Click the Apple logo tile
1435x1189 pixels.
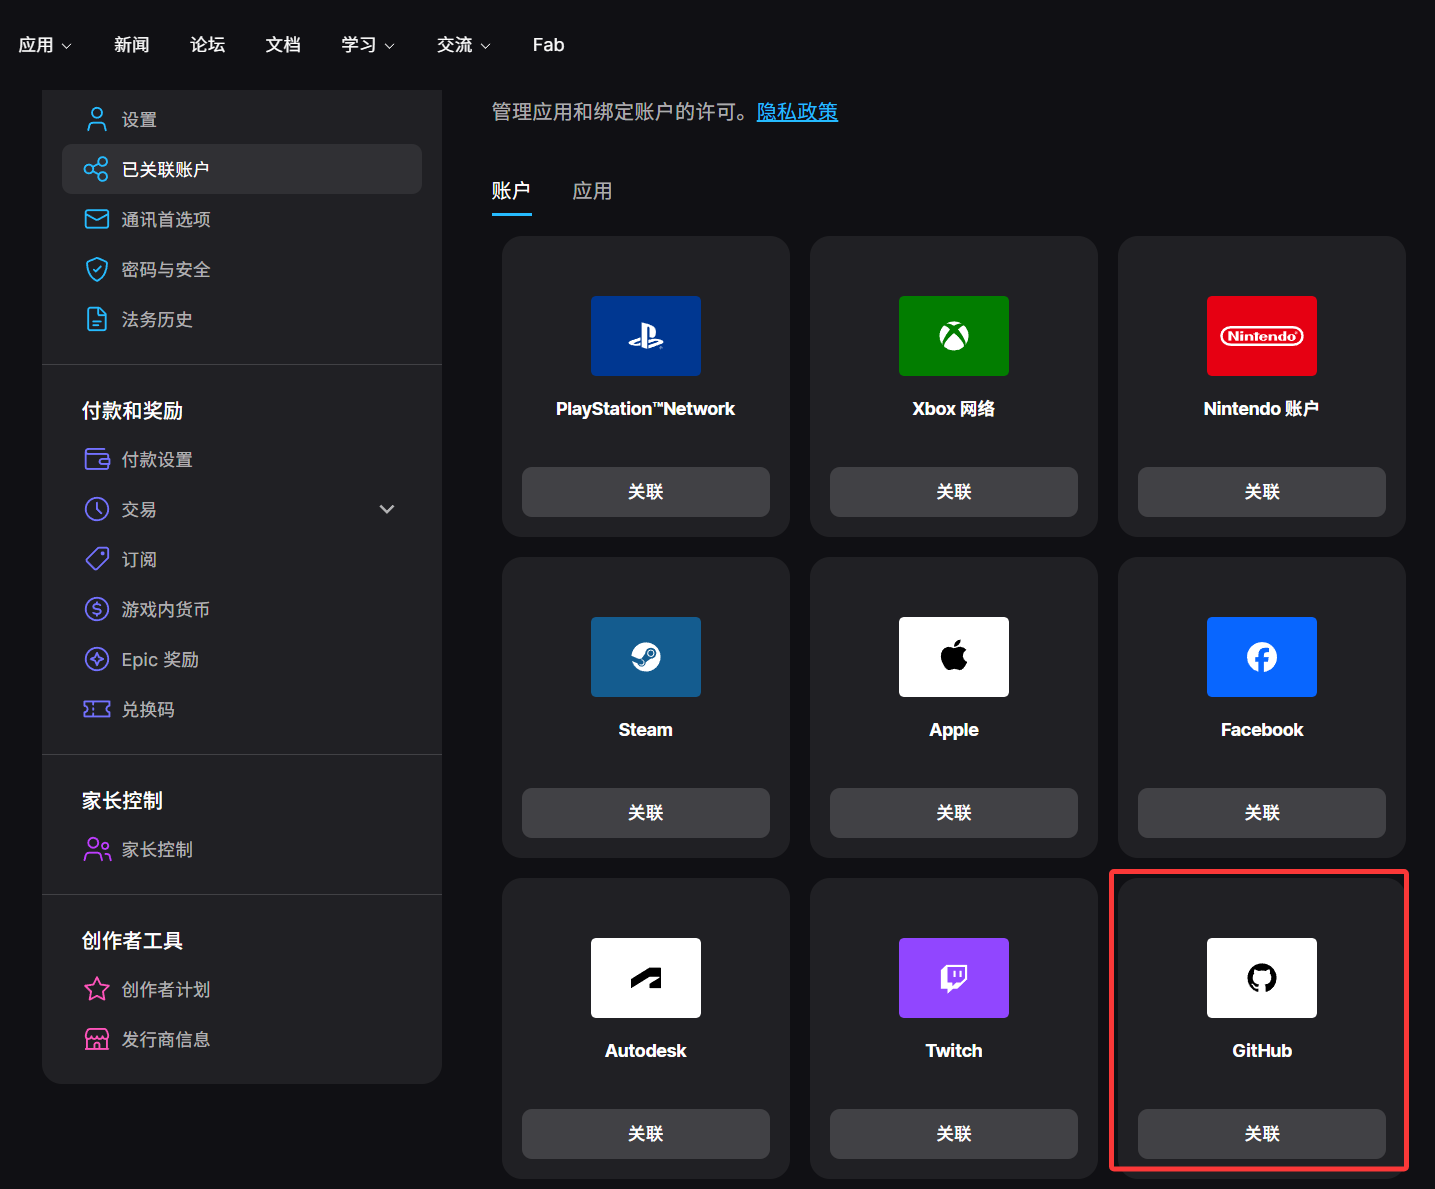coord(954,657)
